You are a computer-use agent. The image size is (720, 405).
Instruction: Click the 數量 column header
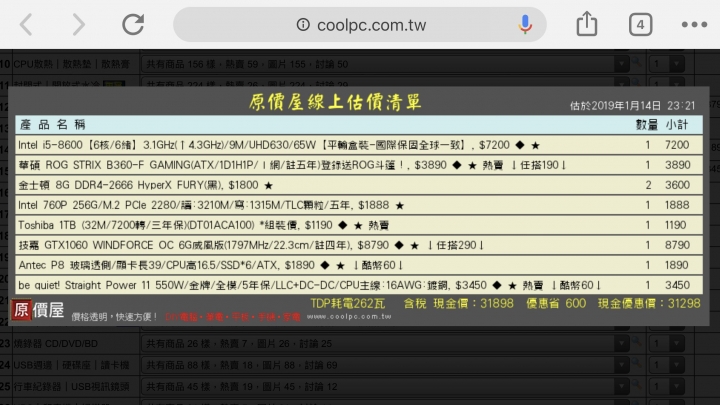[647, 124]
